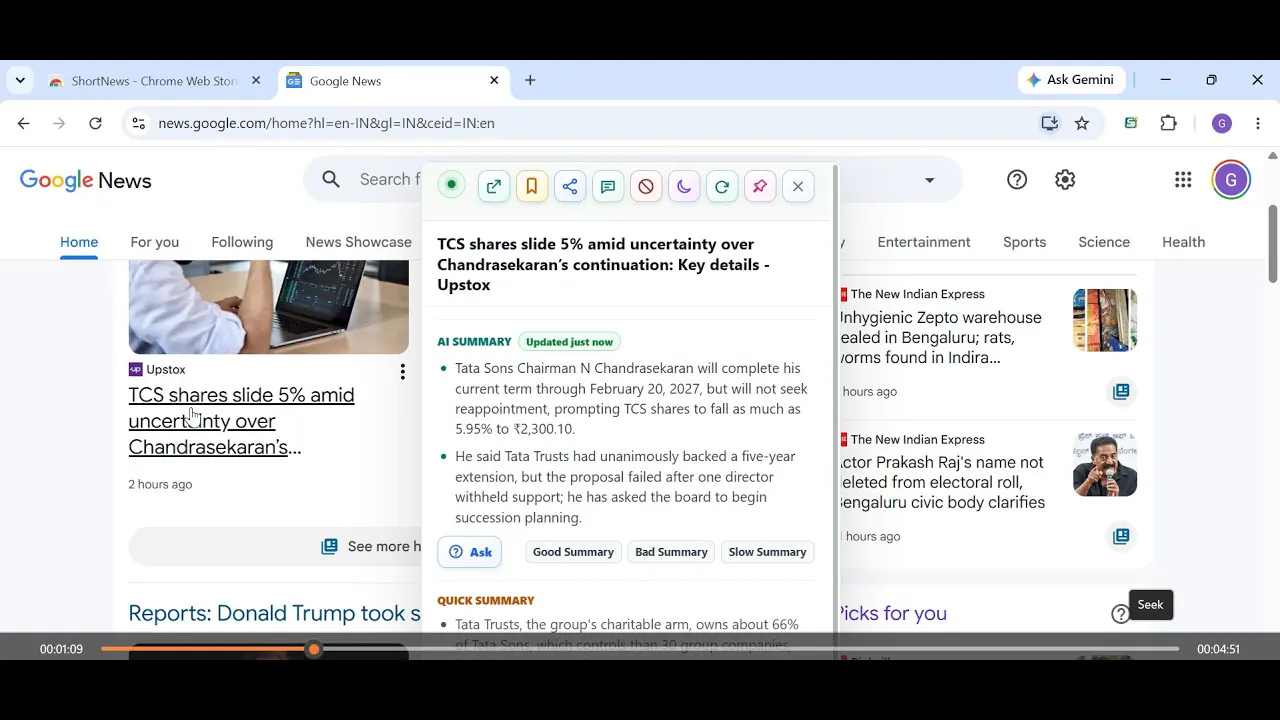1280x720 pixels.
Task: Open Google News settings gear
Action: pos(1065,180)
